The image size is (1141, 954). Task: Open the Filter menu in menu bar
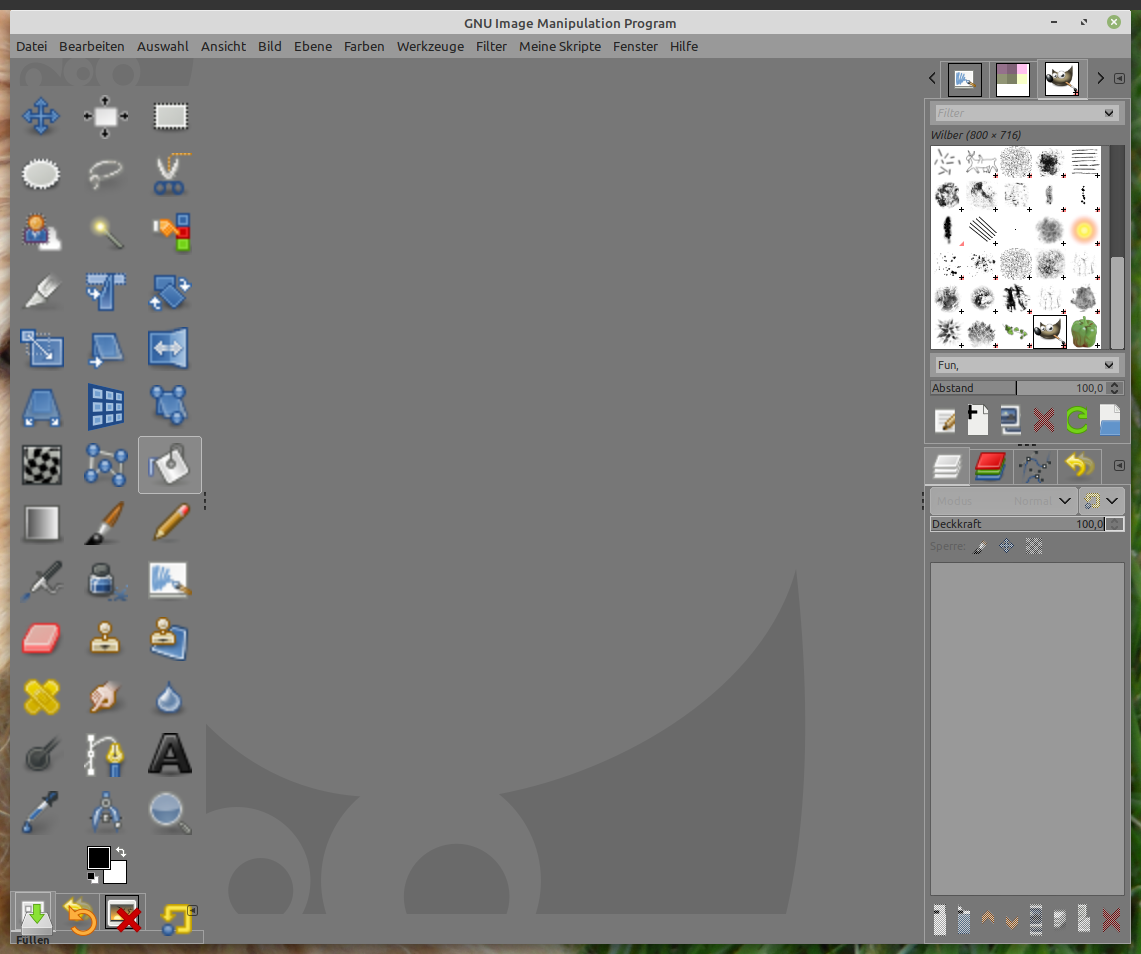(491, 46)
